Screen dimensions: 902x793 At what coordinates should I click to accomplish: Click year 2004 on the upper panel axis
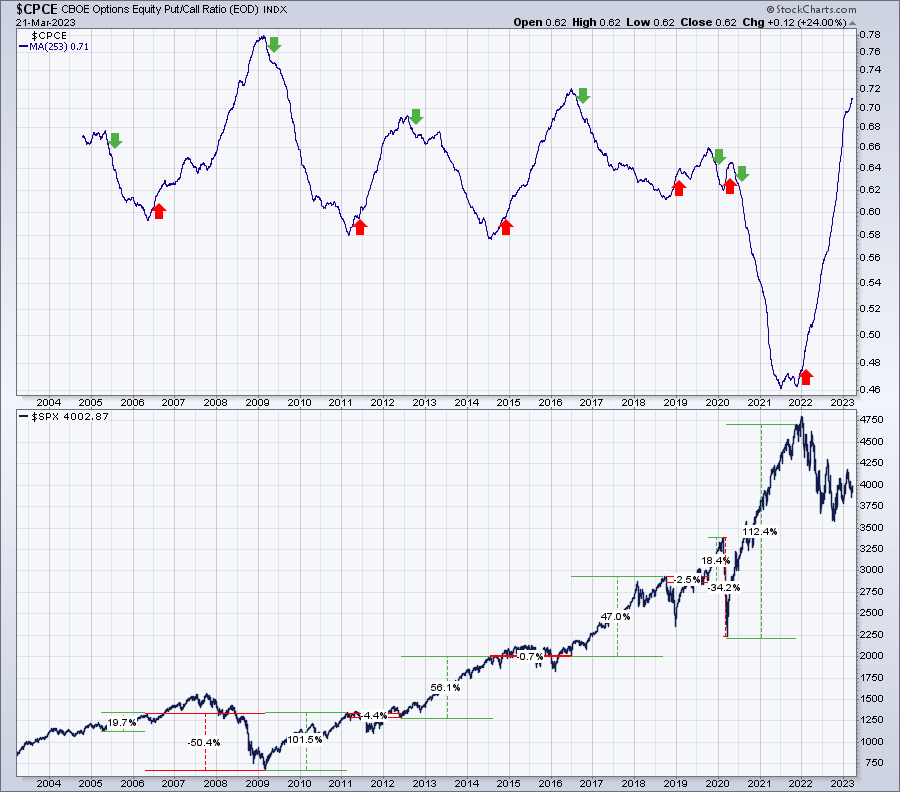(x=48, y=403)
